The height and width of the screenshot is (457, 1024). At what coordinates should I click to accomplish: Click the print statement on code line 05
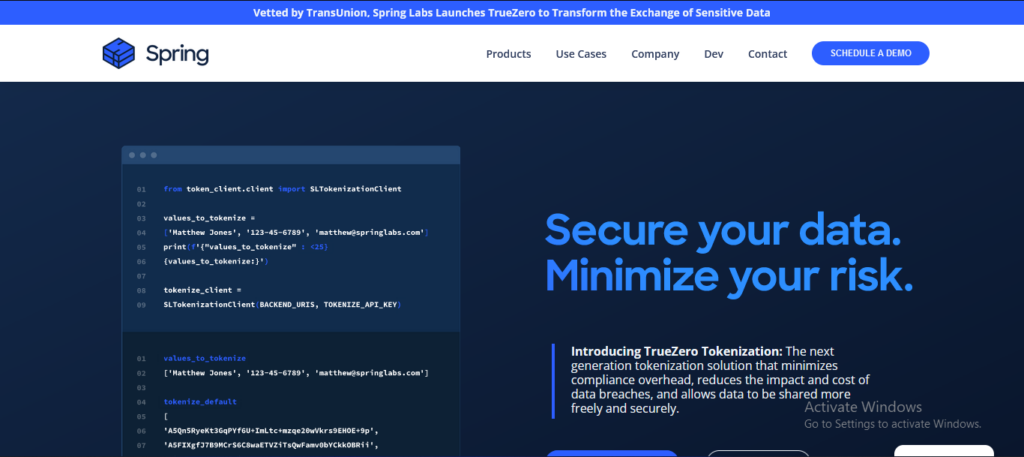[246, 247]
